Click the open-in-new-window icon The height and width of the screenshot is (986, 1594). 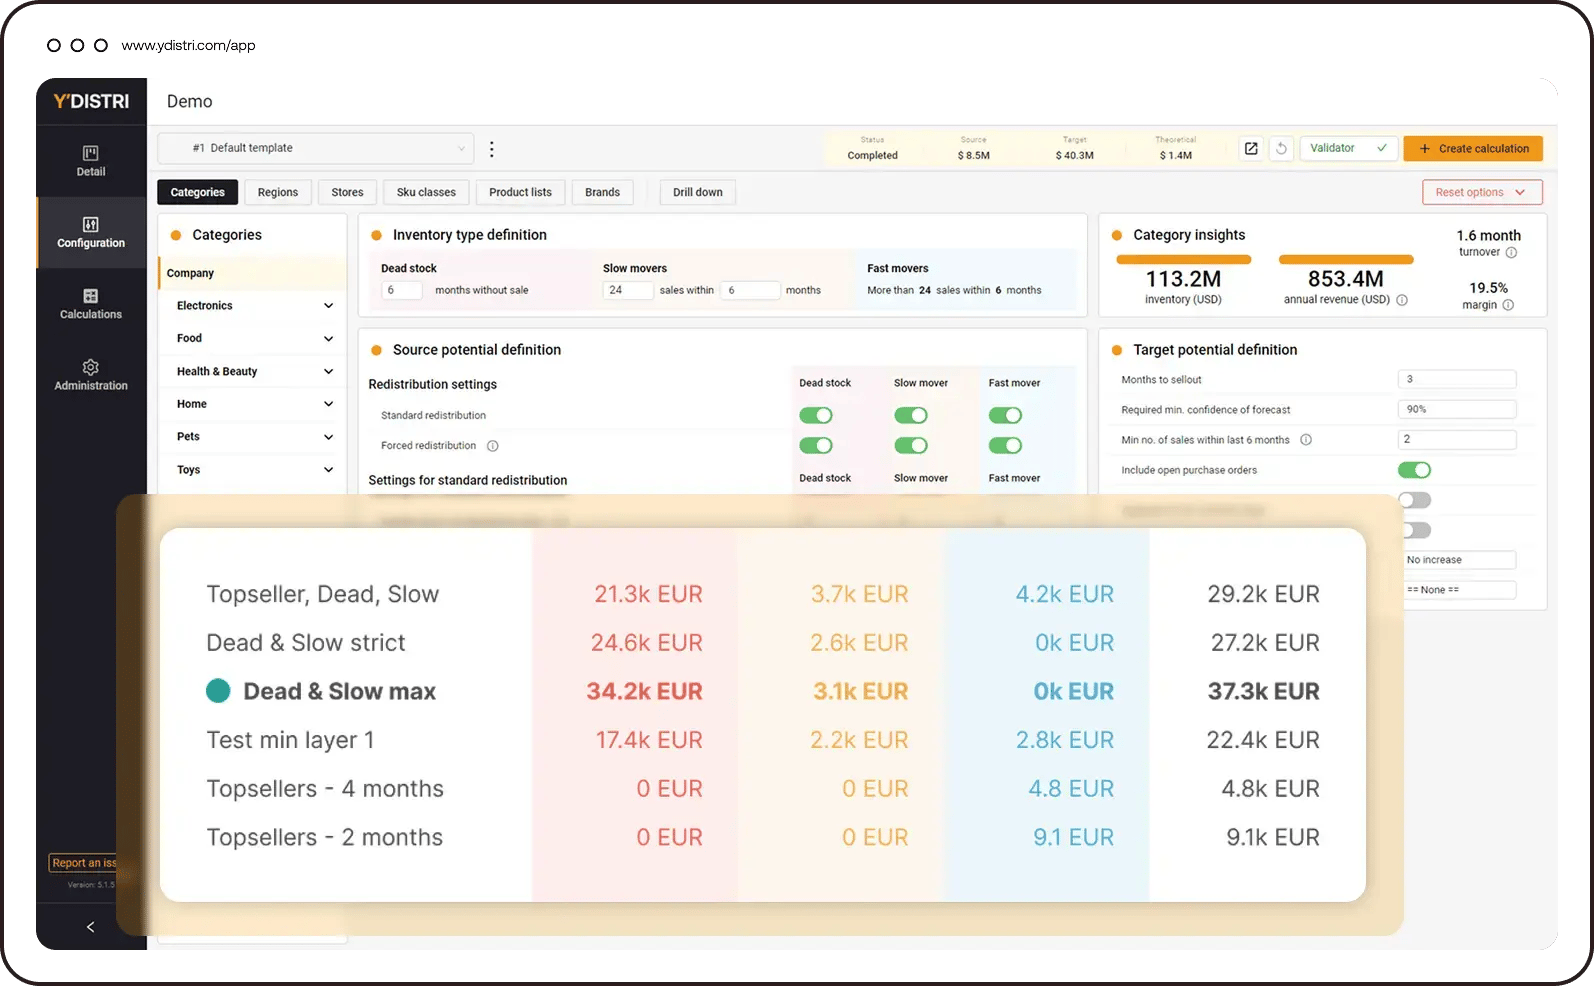[x=1250, y=149]
